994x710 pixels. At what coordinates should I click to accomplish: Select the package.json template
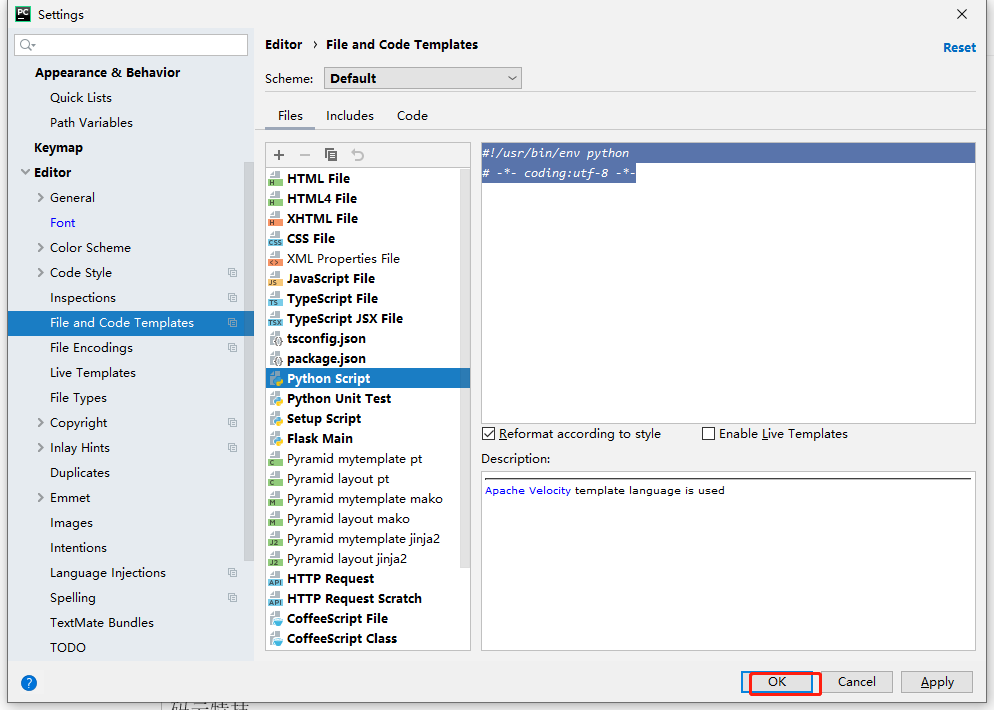[x=326, y=359]
